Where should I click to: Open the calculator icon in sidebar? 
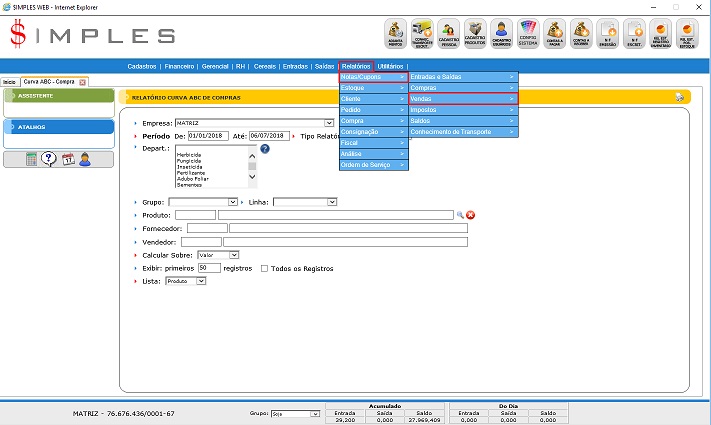pos(31,159)
